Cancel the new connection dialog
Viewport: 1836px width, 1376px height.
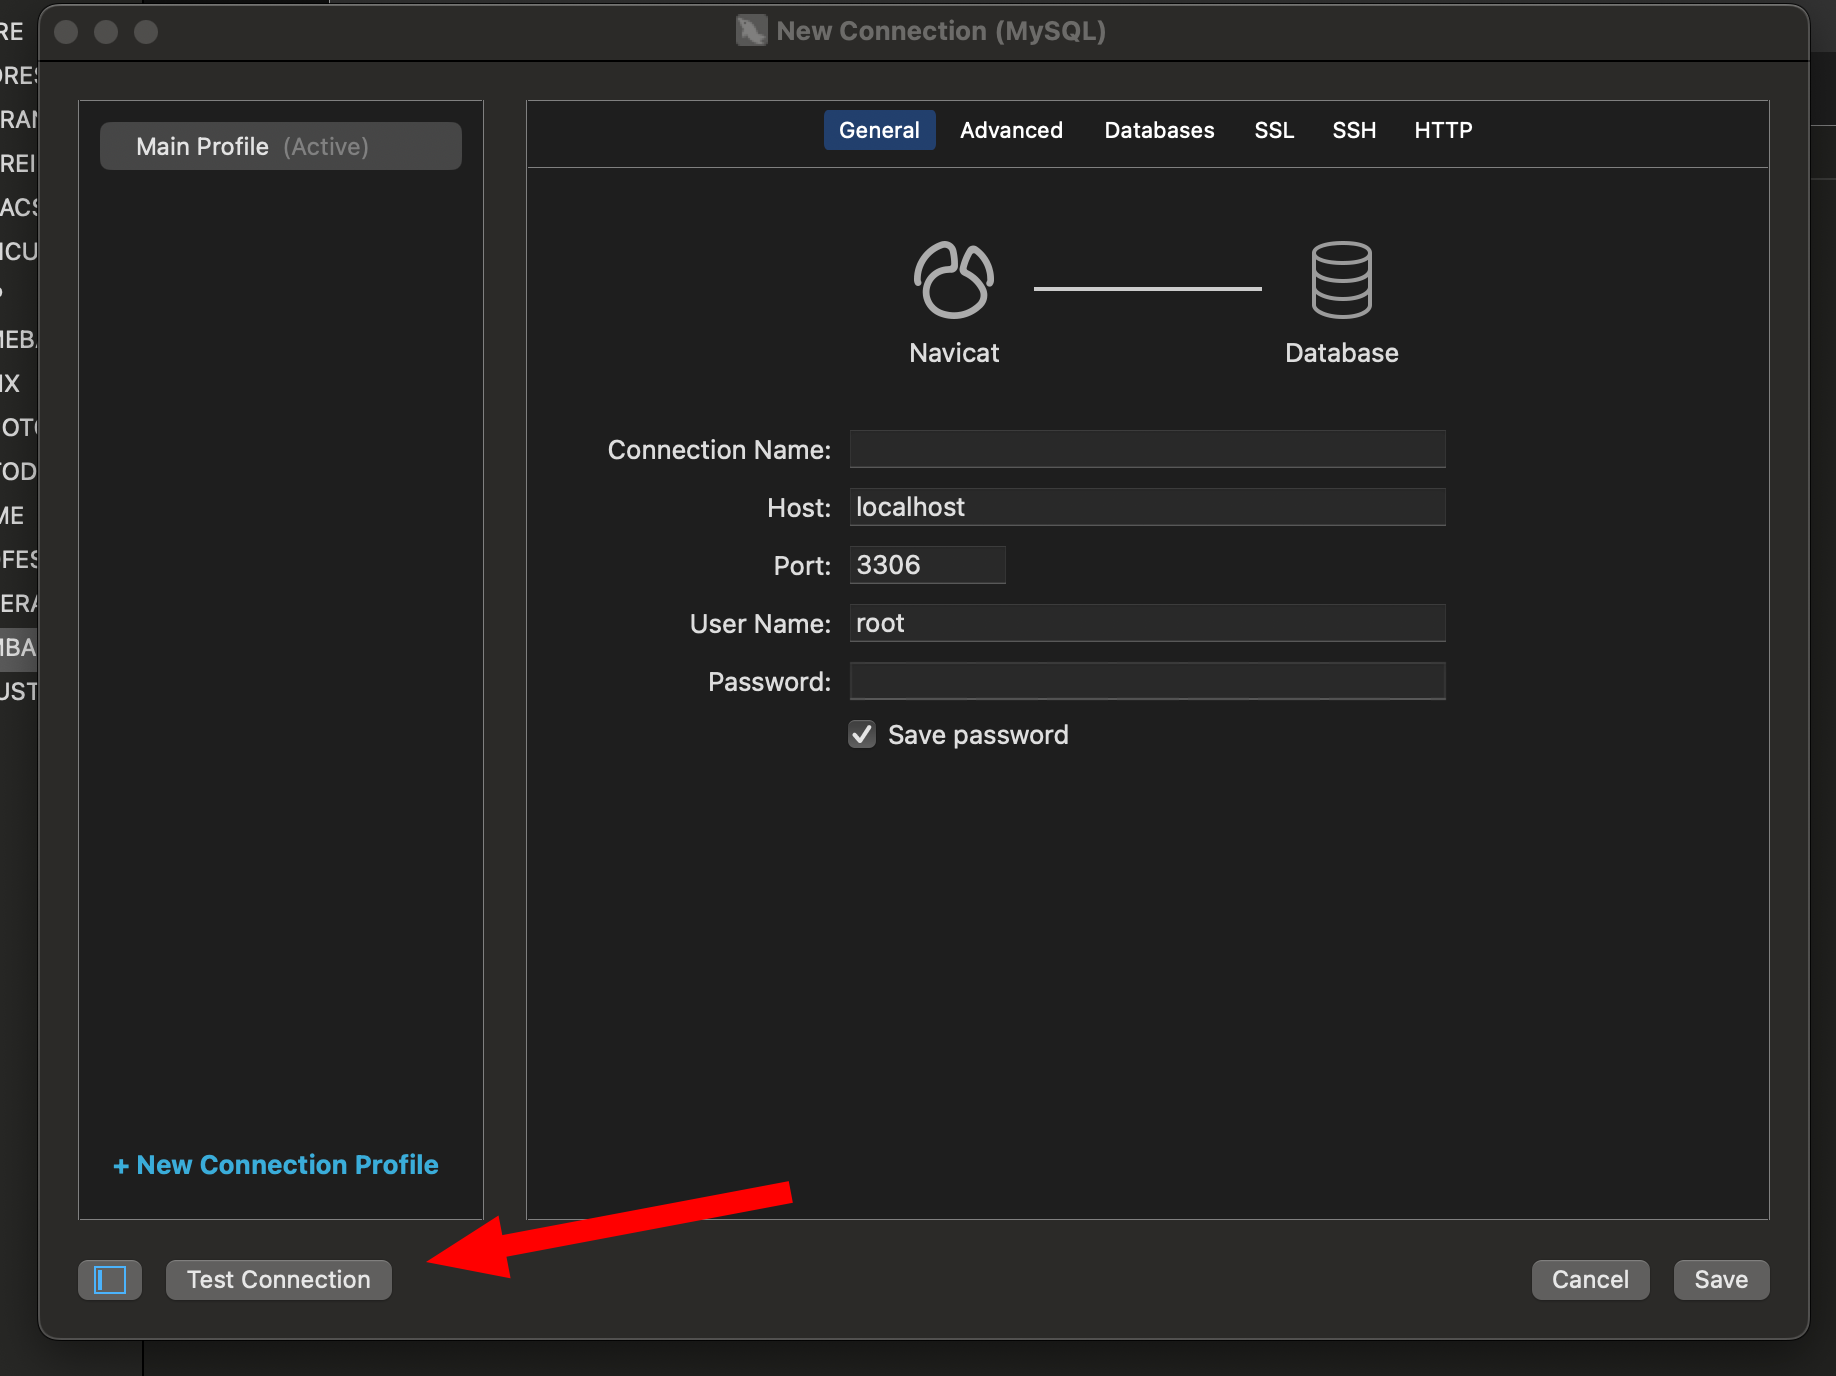pyautogui.click(x=1590, y=1280)
